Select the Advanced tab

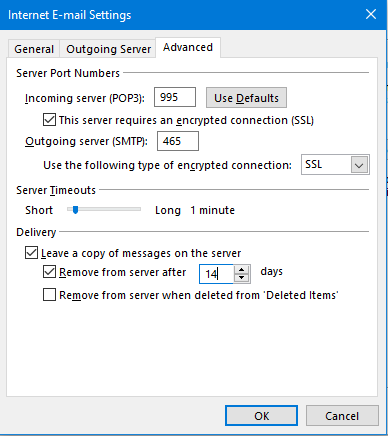pos(188,47)
